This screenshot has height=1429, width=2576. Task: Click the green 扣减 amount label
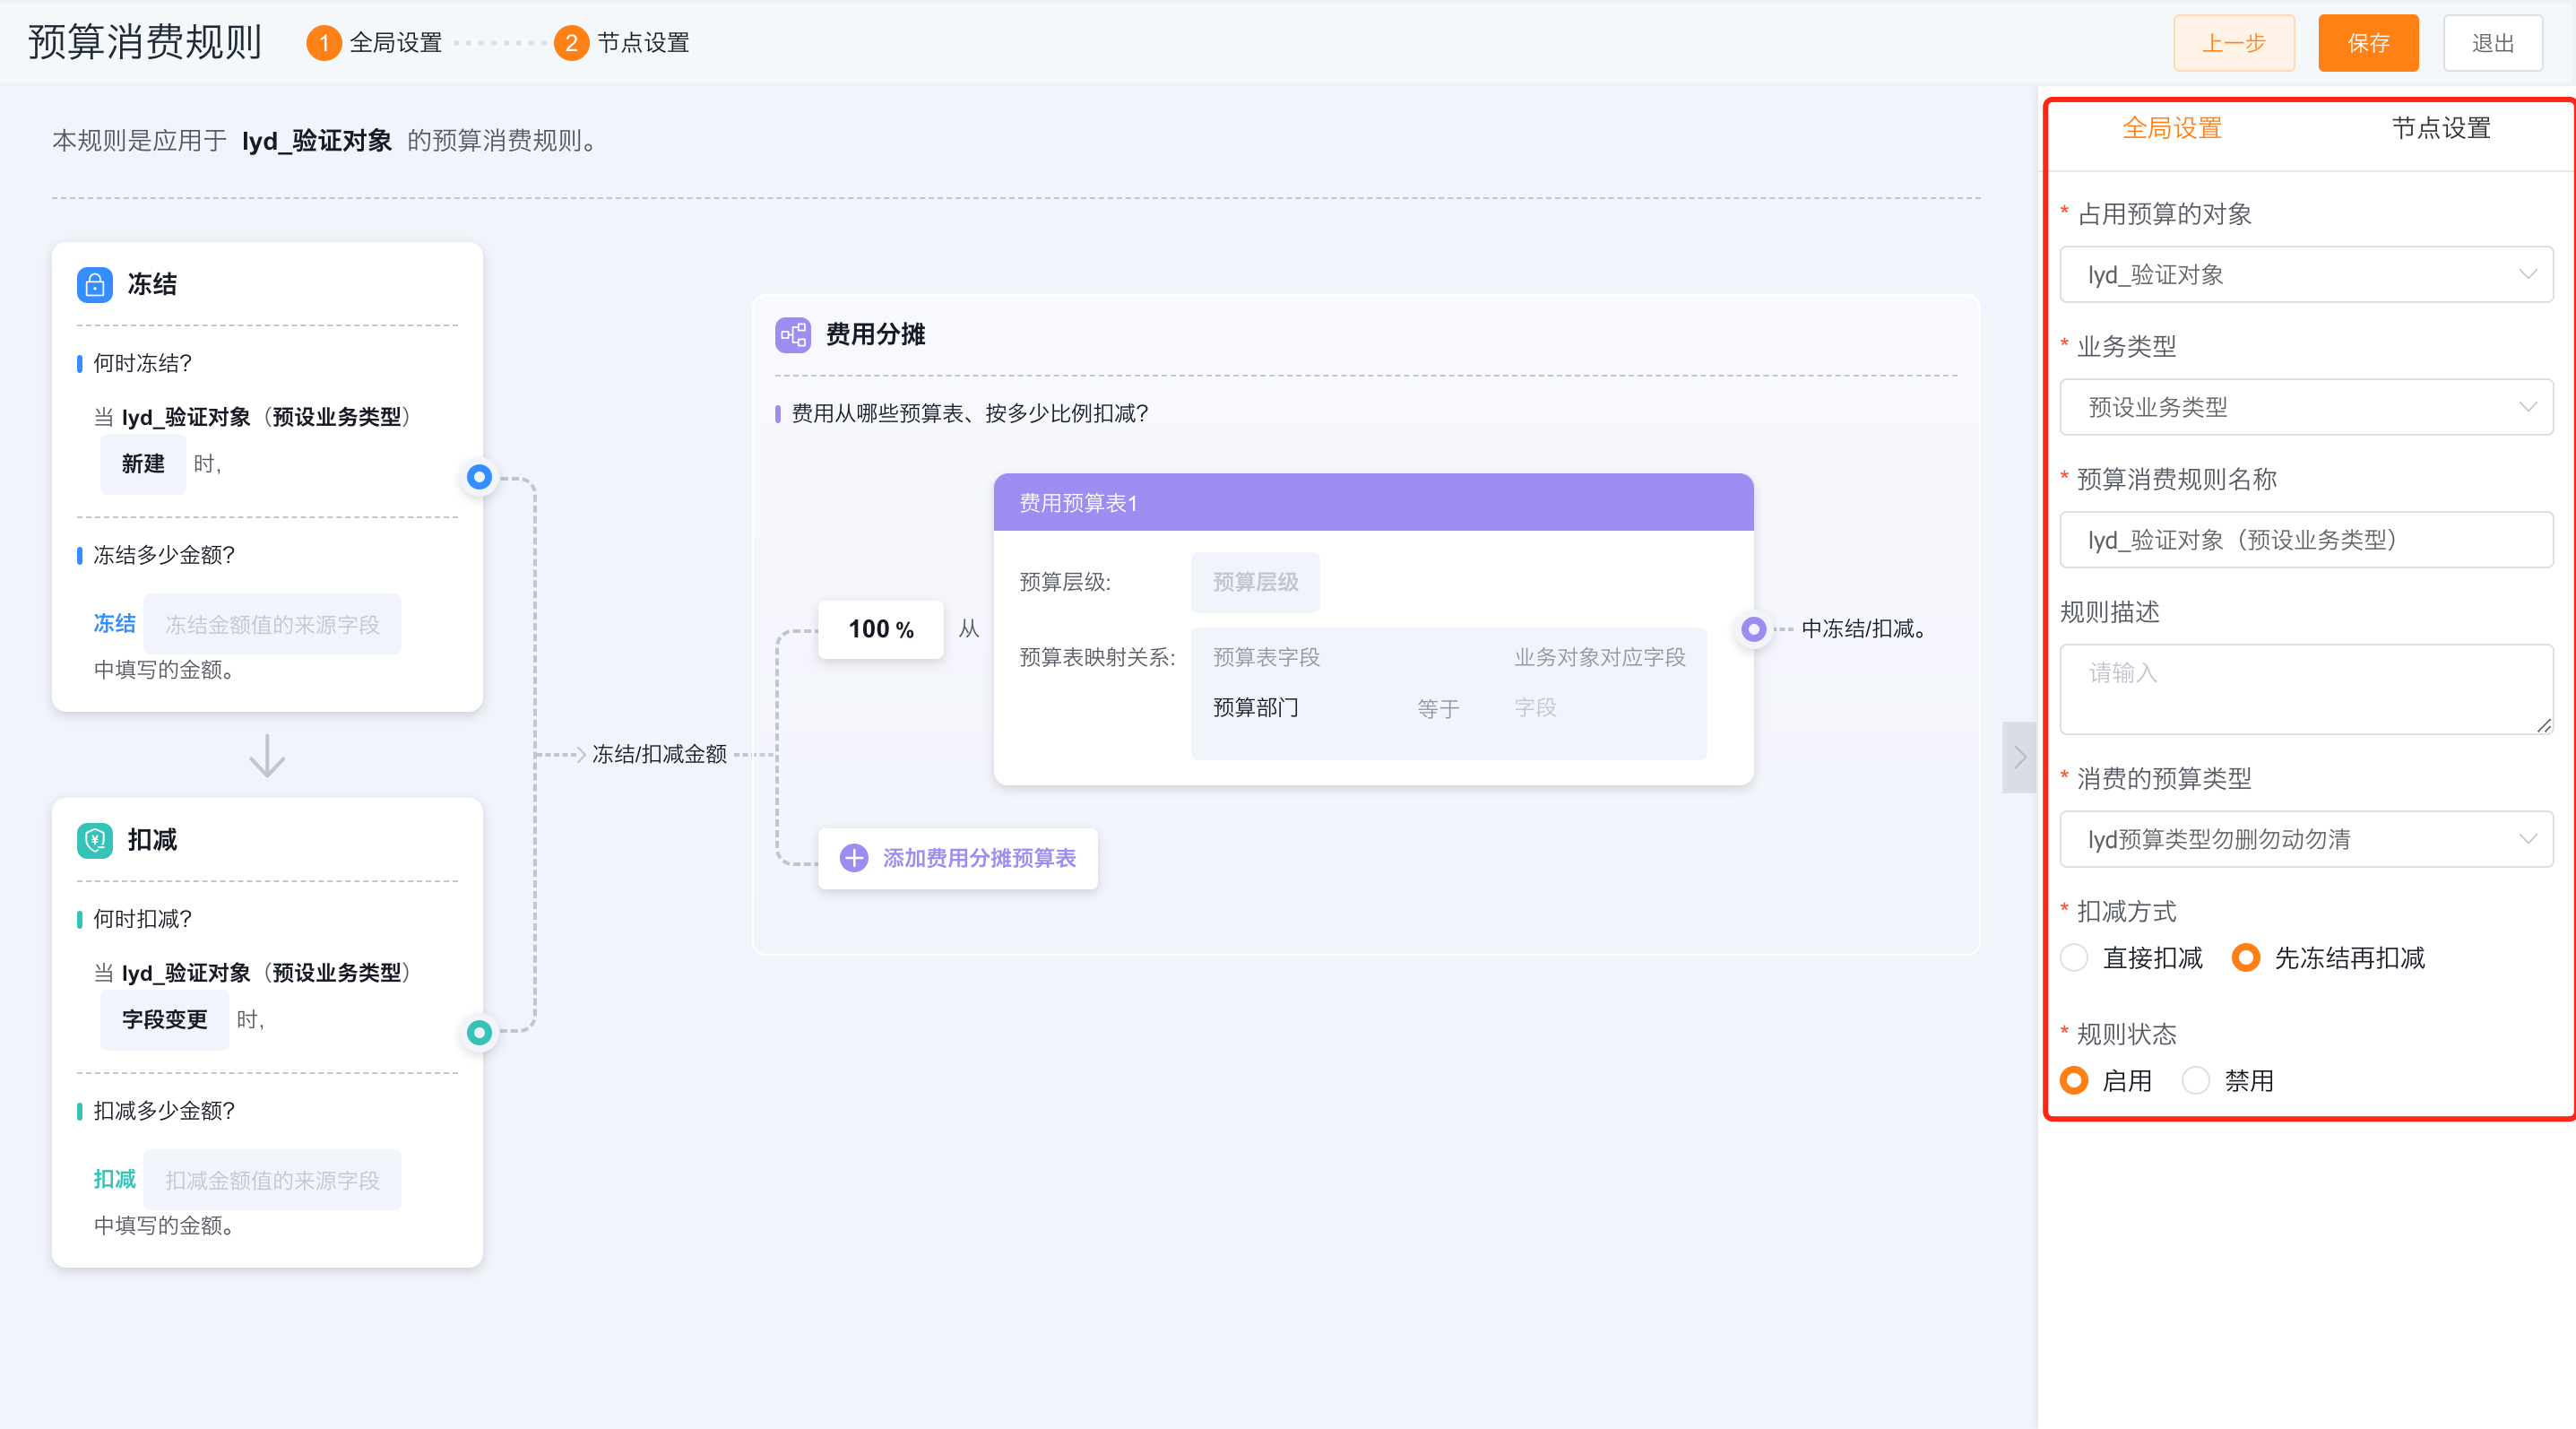(114, 1180)
